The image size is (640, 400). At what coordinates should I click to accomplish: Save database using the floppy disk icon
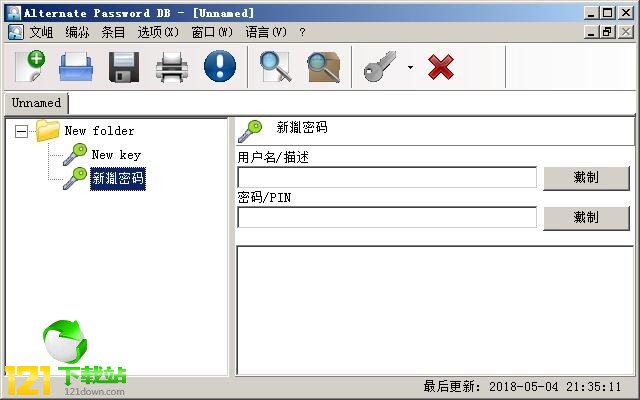click(124, 67)
